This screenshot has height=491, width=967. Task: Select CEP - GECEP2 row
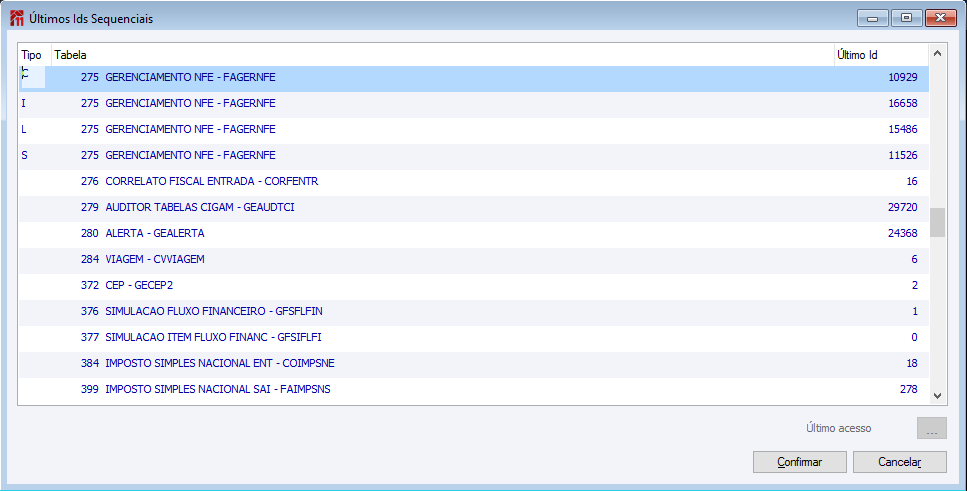click(474, 285)
